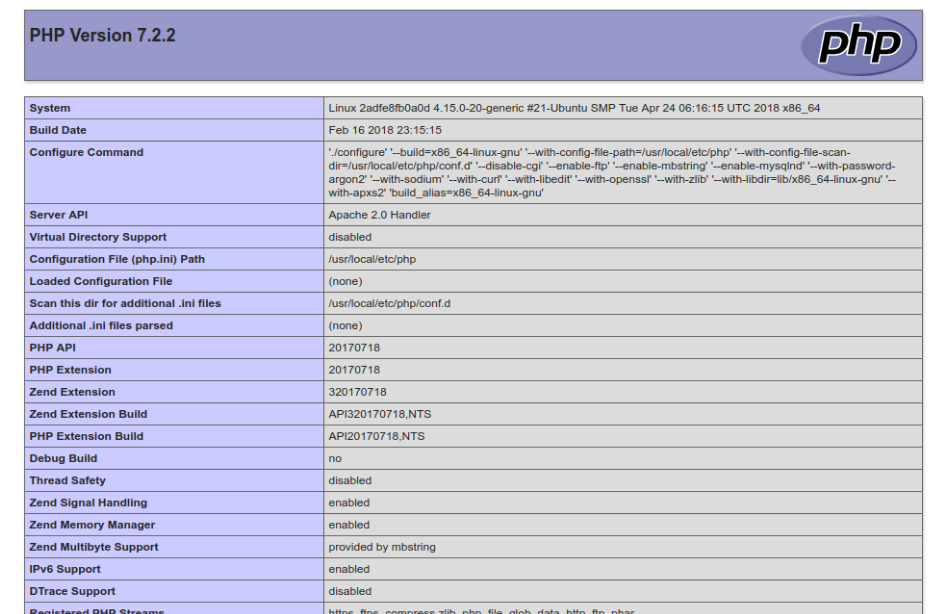The width and height of the screenshot is (935, 614).
Task: Click the 'Zend Multibyte Support' label
Action: point(94,547)
